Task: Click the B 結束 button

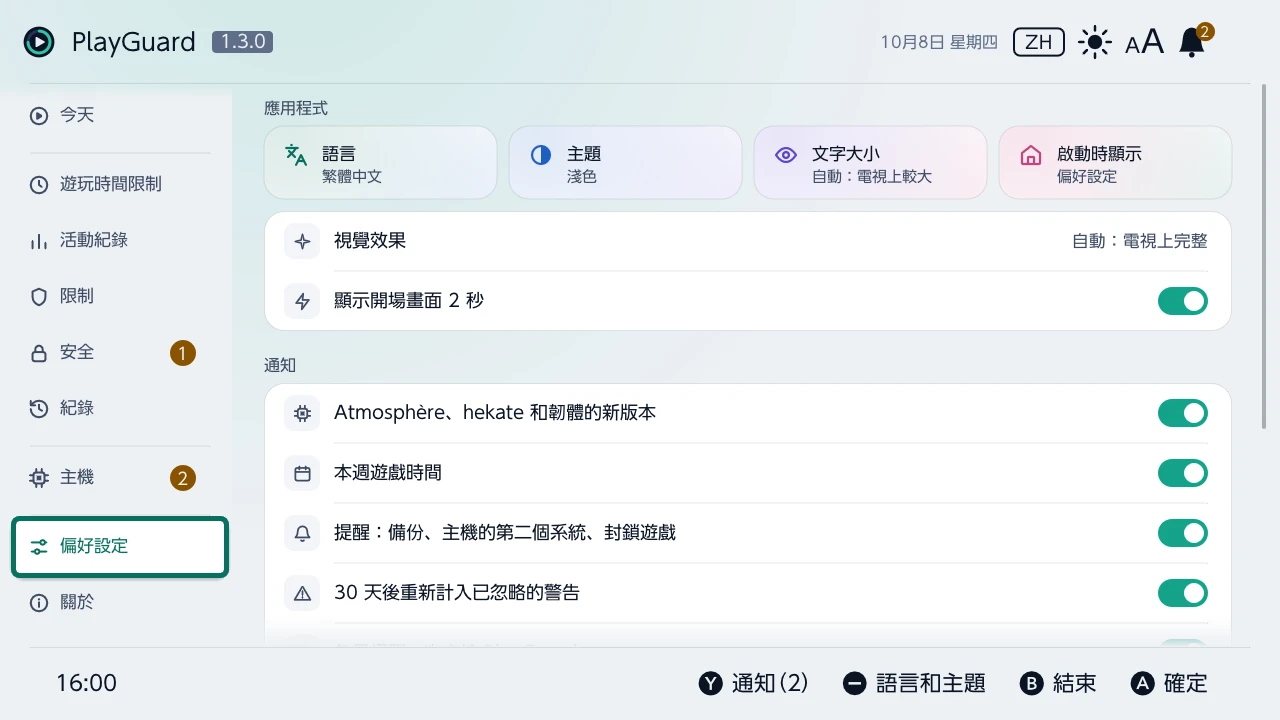Action: click(x=1058, y=683)
